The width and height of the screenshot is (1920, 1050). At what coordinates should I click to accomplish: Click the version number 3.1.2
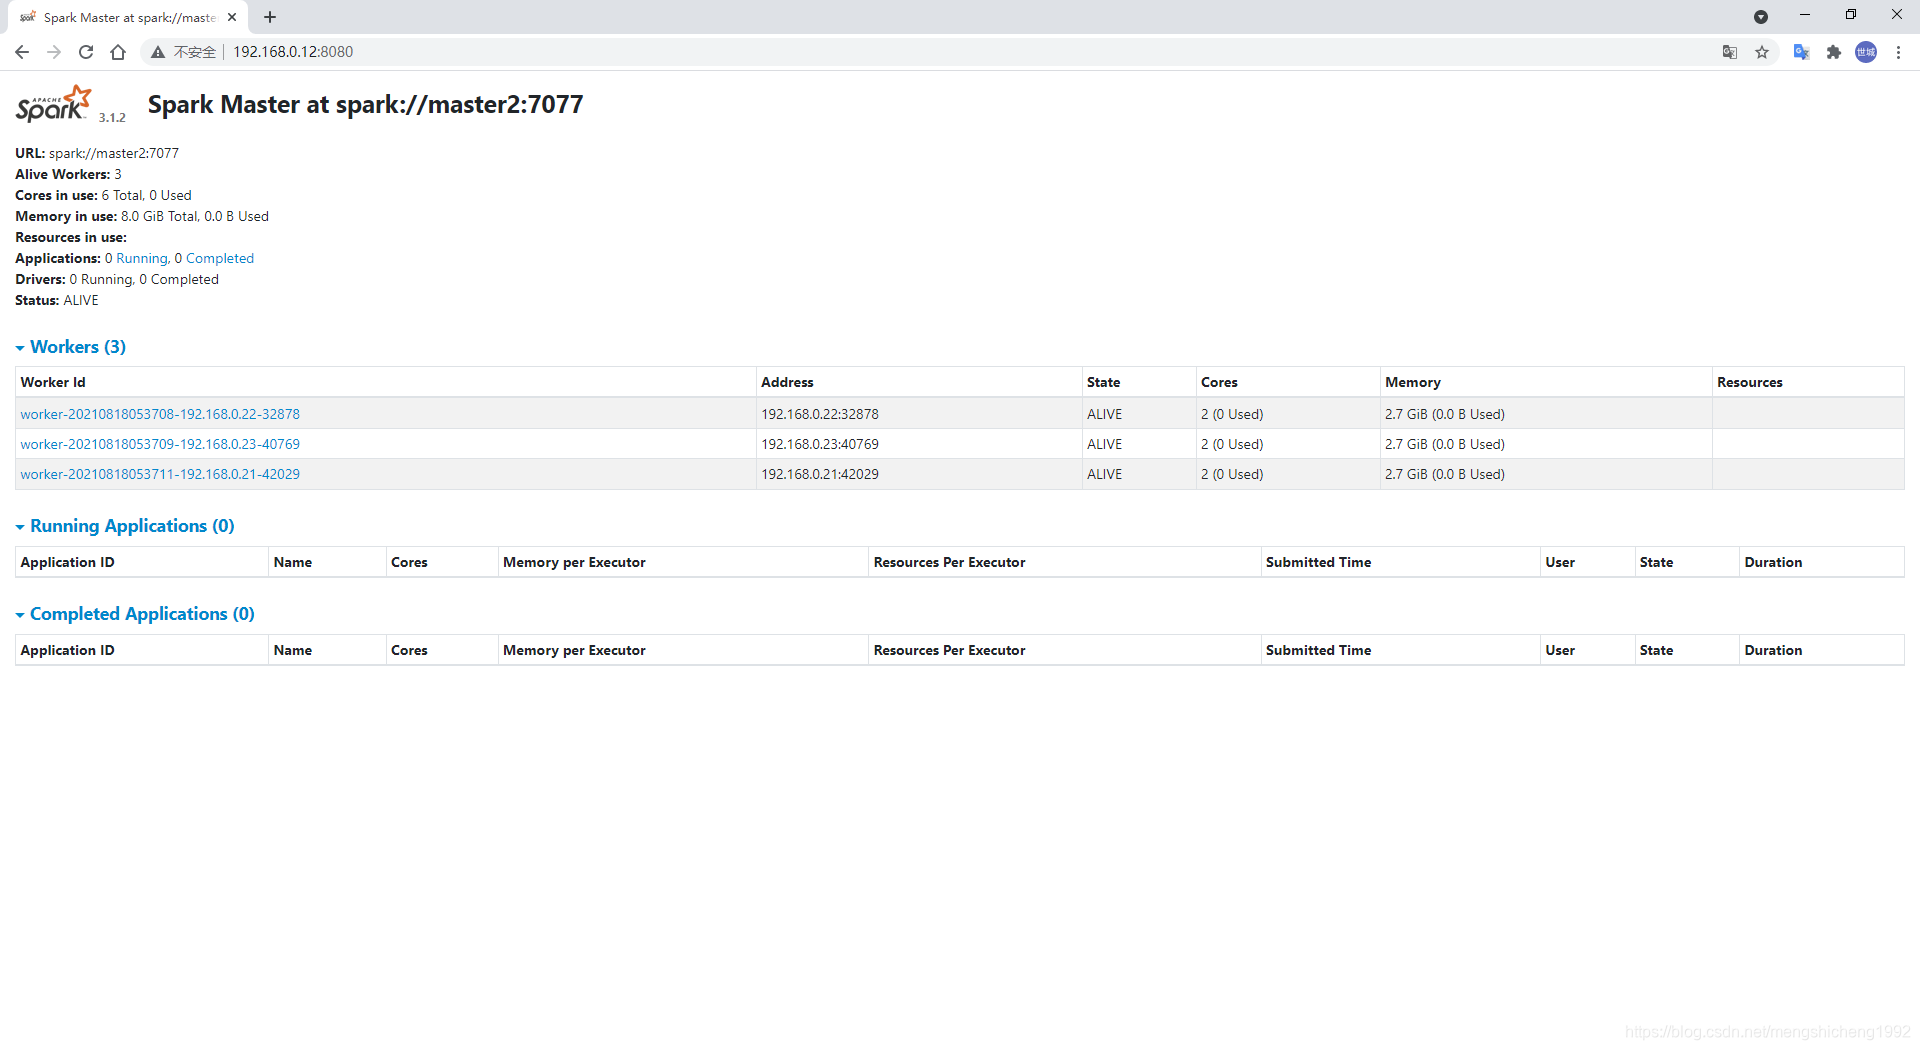click(x=112, y=117)
